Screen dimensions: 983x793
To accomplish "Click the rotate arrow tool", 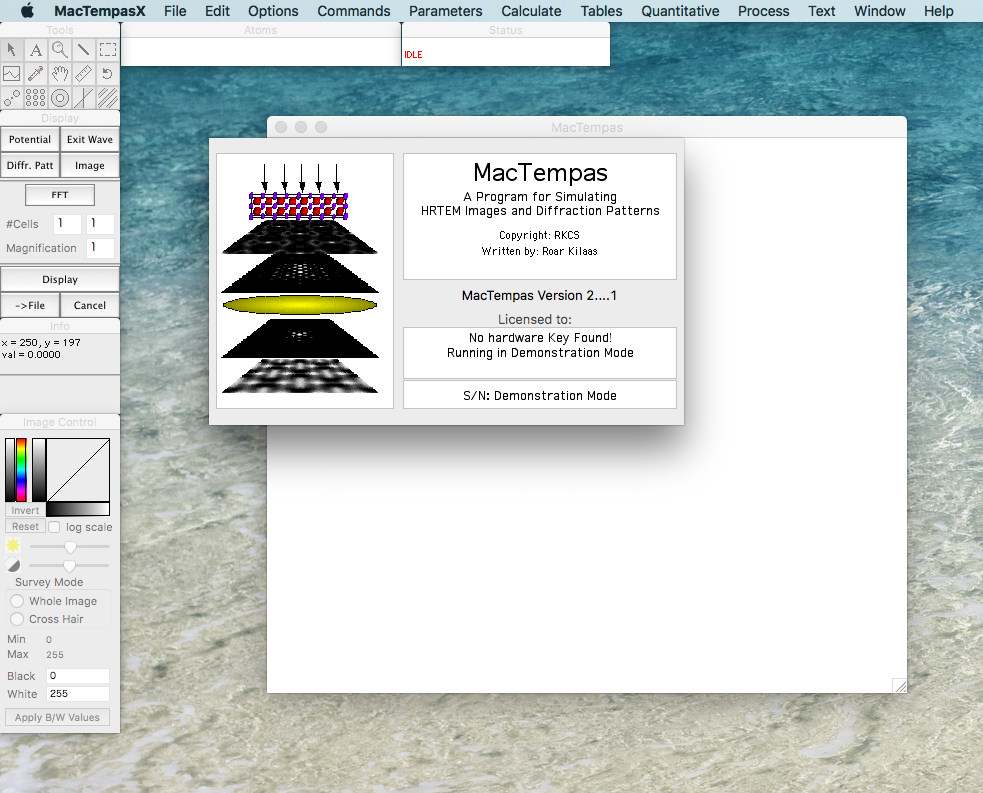I will (108, 74).
